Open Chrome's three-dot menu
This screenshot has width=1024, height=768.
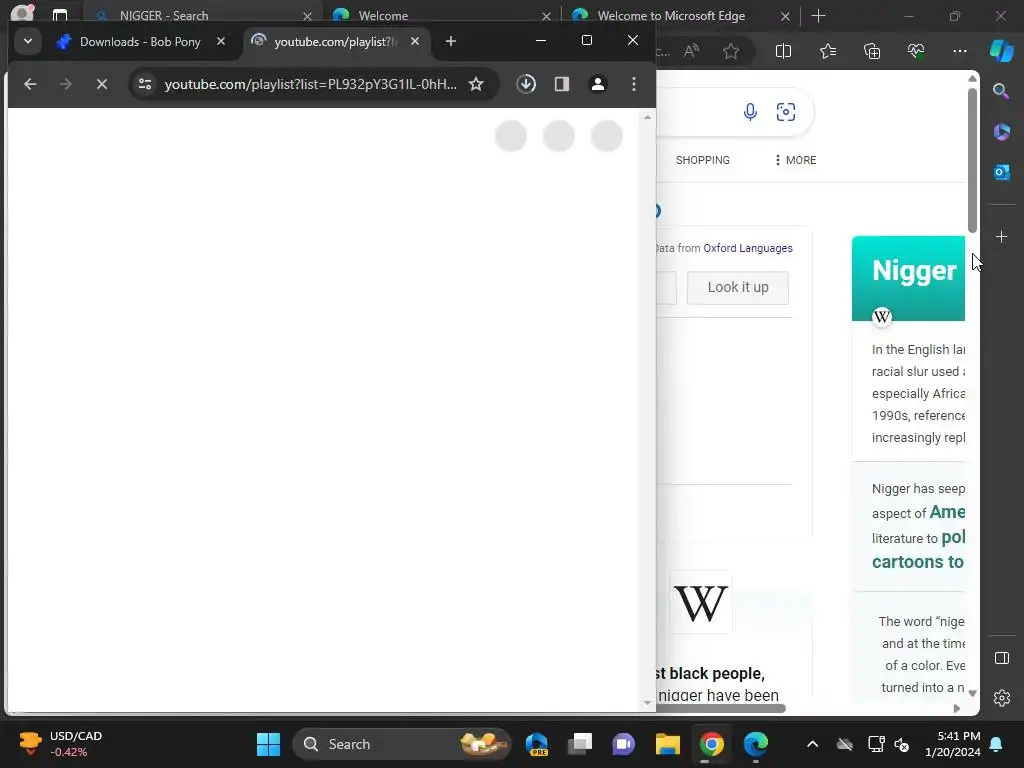click(633, 84)
